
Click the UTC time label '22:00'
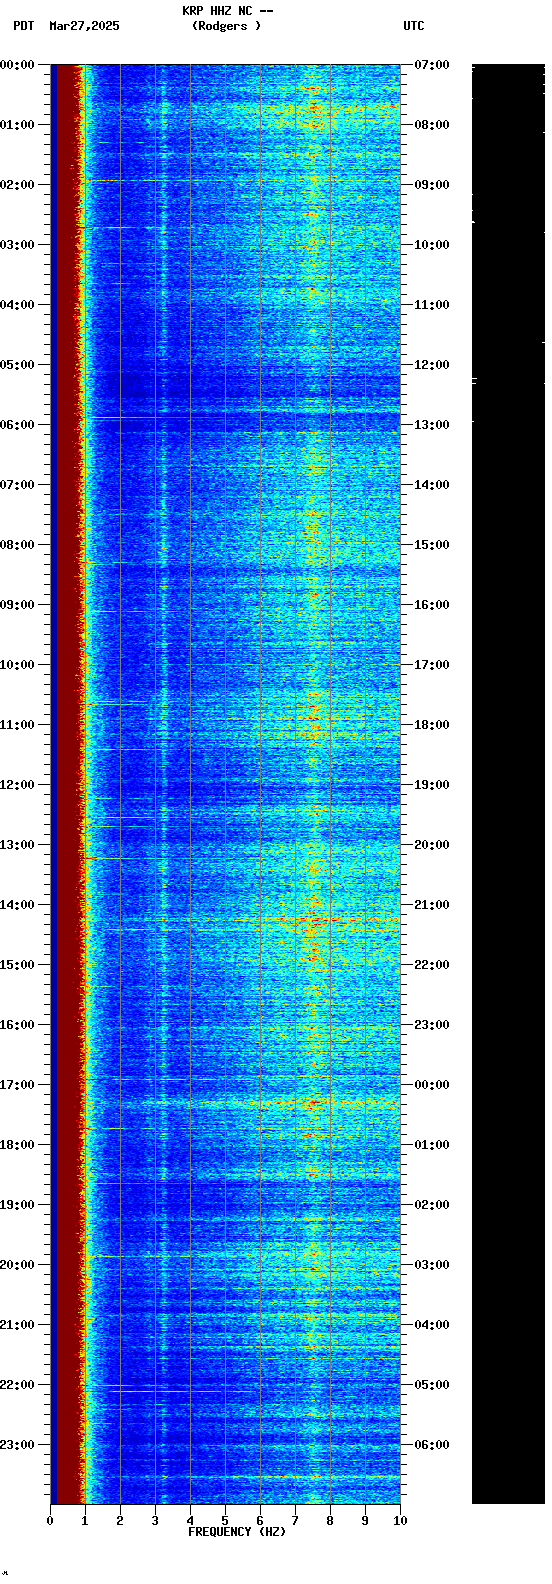[432, 965]
